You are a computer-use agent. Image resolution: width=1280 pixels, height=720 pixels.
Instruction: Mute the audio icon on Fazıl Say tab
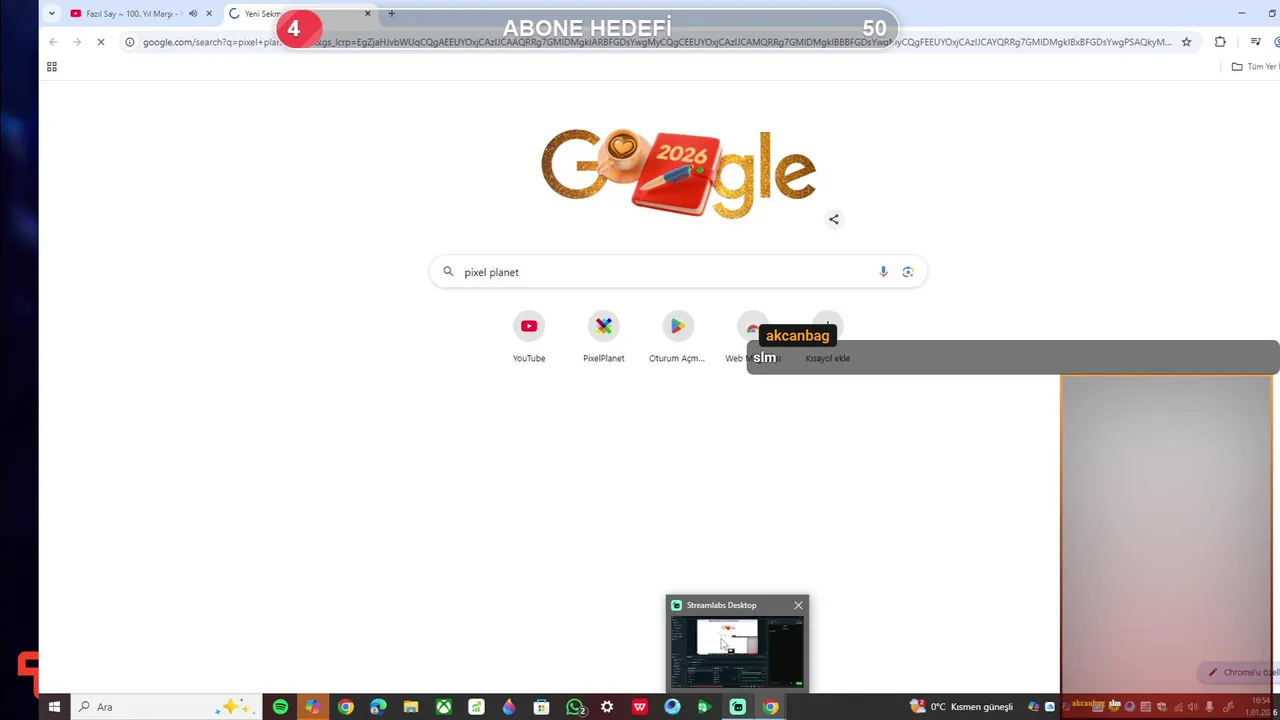pos(193,13)
